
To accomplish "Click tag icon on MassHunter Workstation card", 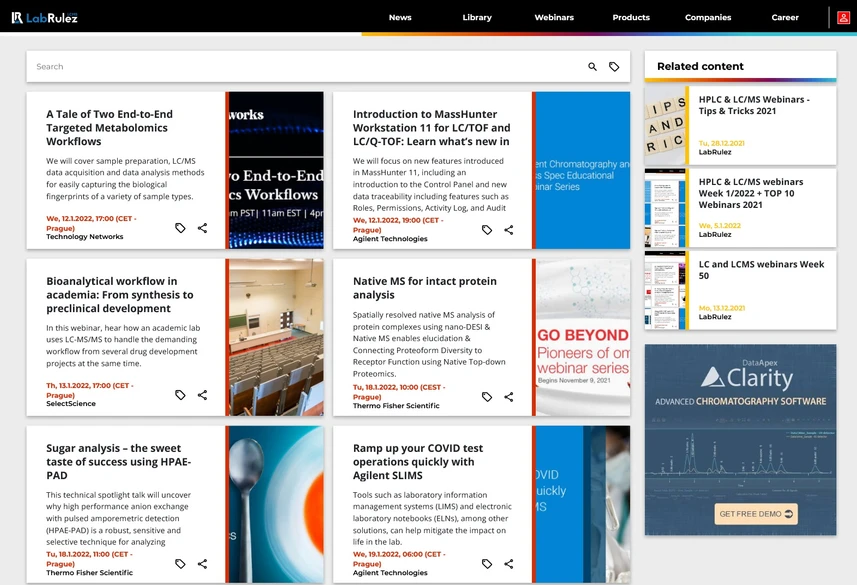I will 487,230.
